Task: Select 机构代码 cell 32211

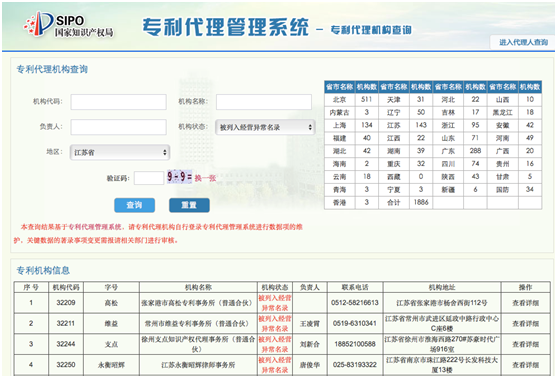Action: tap(66, 323)
